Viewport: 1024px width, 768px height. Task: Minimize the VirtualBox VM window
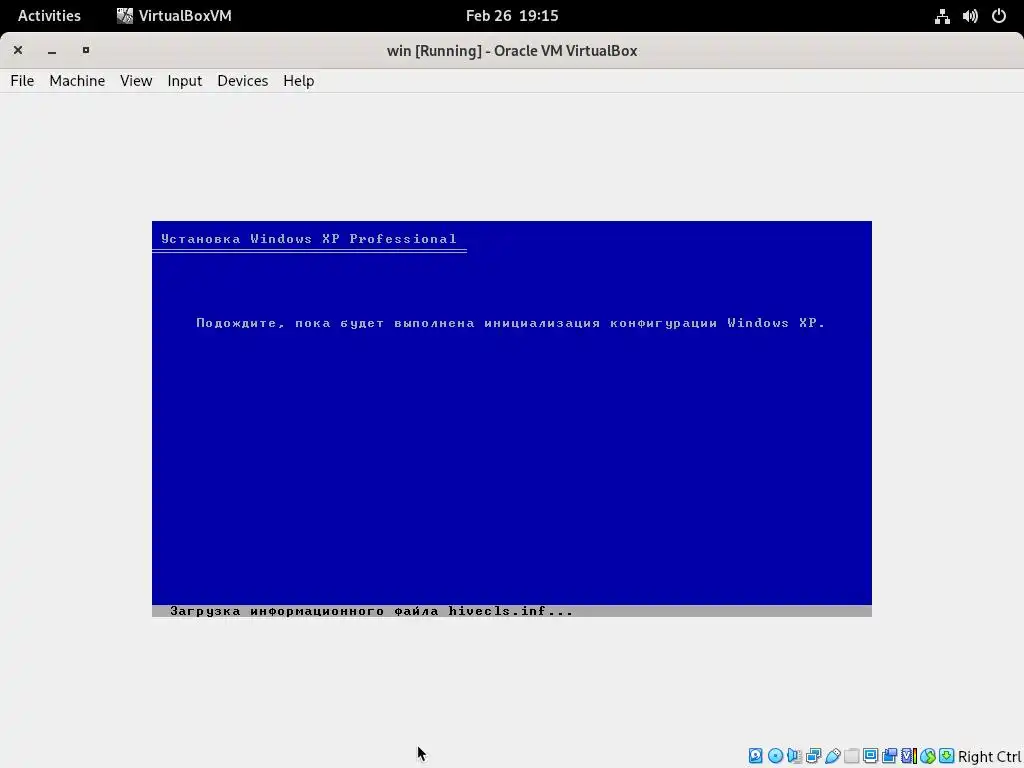click(x=52, y=50)
